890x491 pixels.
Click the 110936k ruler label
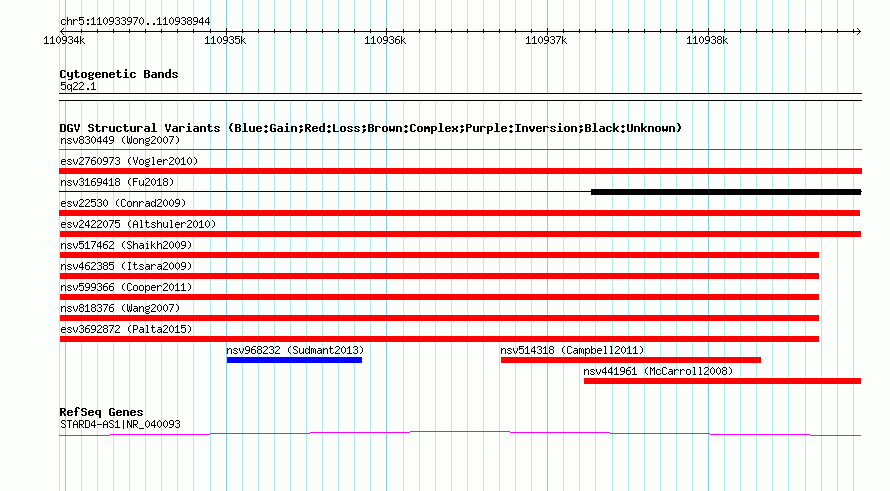point(385,40)
